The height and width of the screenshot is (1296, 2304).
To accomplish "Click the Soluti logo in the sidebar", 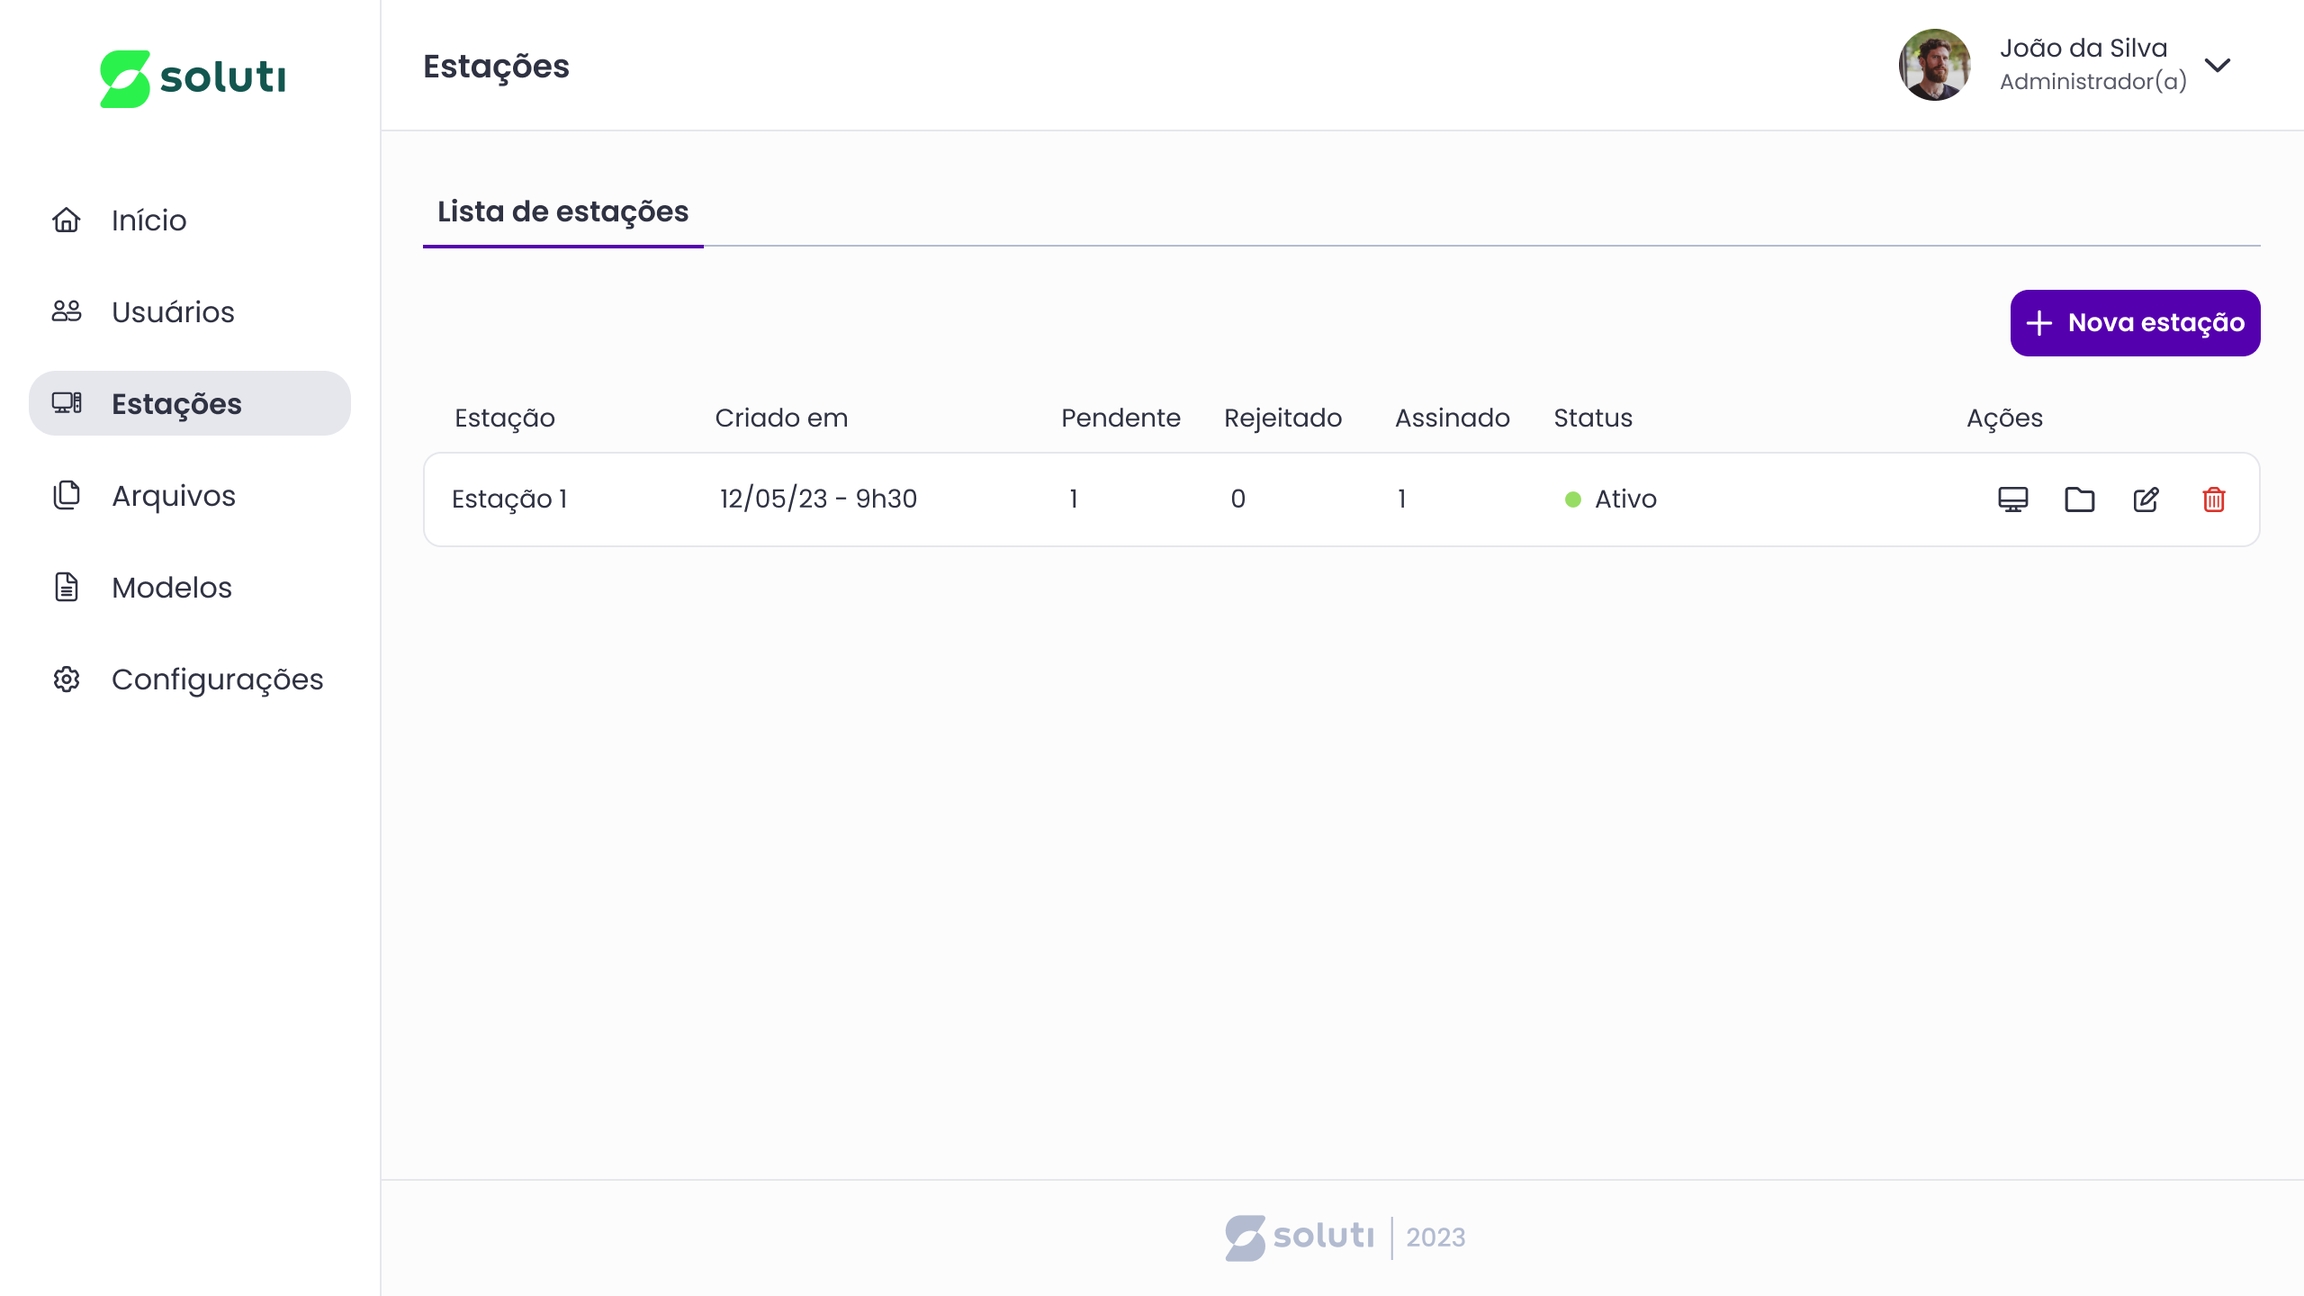I will point(192,78).
